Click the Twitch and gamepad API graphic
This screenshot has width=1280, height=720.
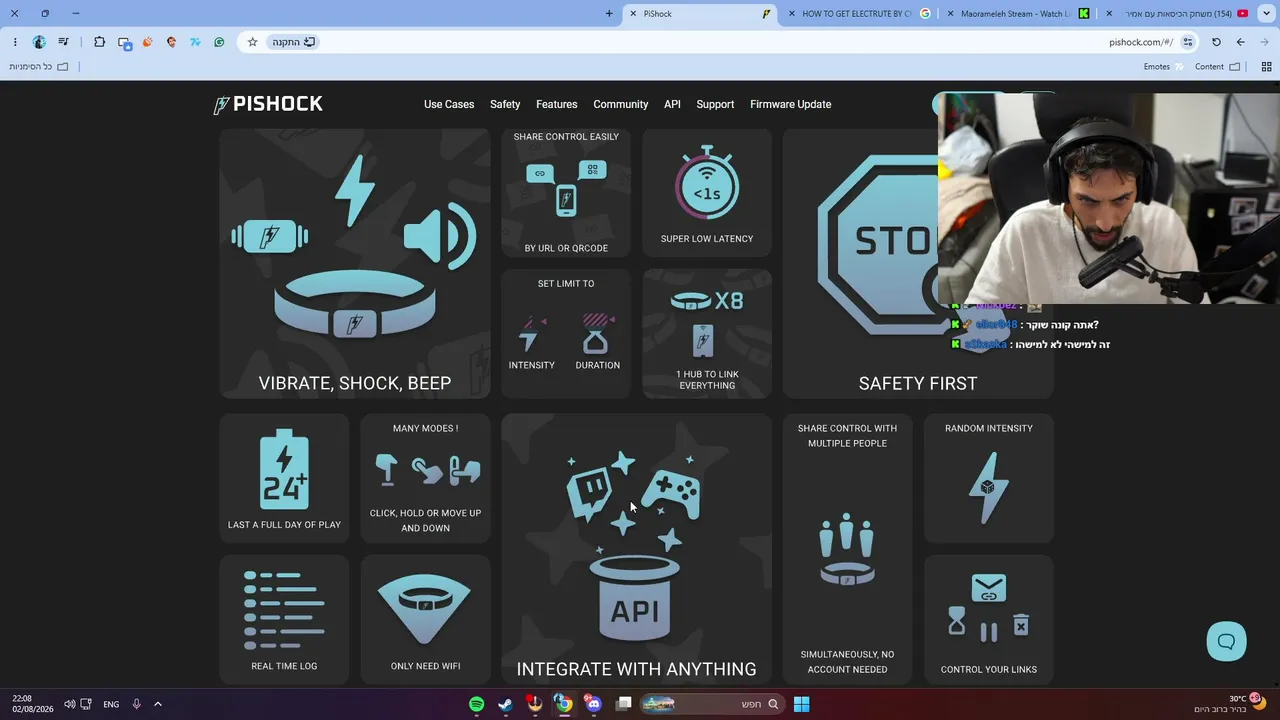pyautogui.click(x=636, y=545)
